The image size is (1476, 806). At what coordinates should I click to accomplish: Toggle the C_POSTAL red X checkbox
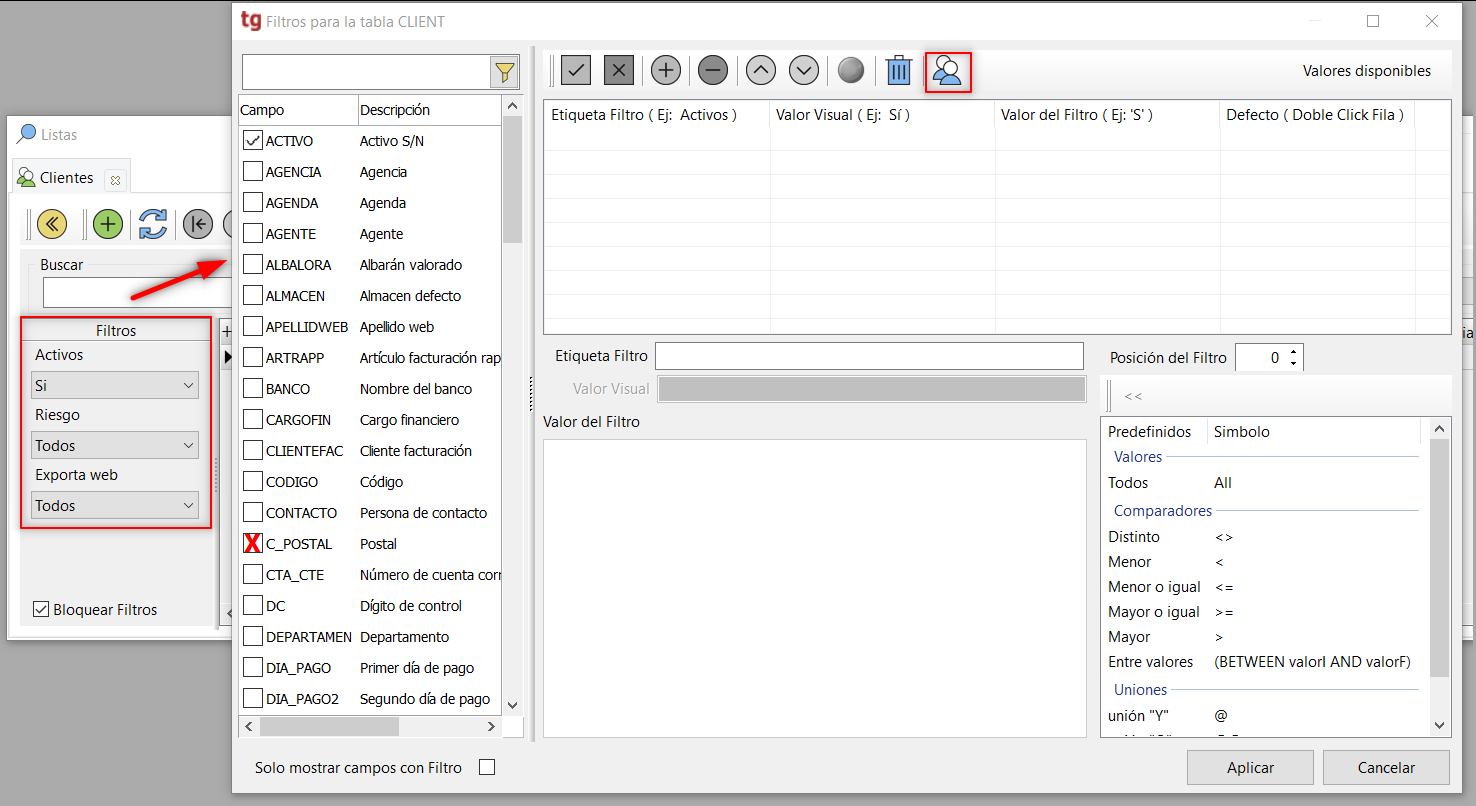click(x=253, y=544)
